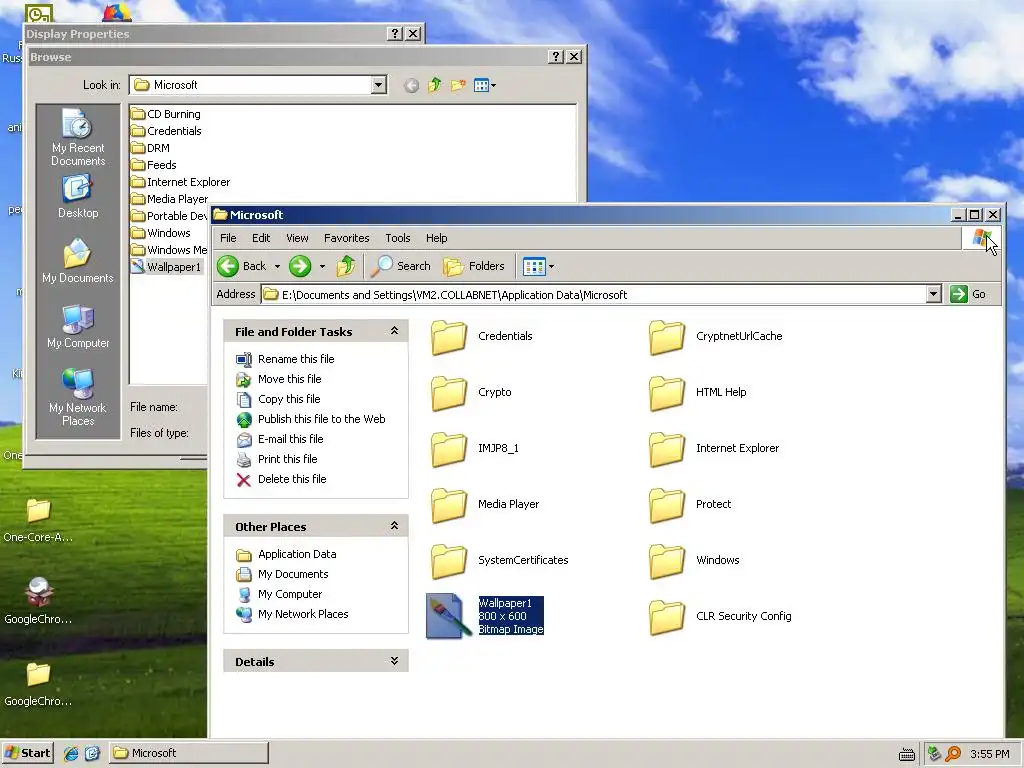Open Forward button history dropdown arrow

pos(322,266)
